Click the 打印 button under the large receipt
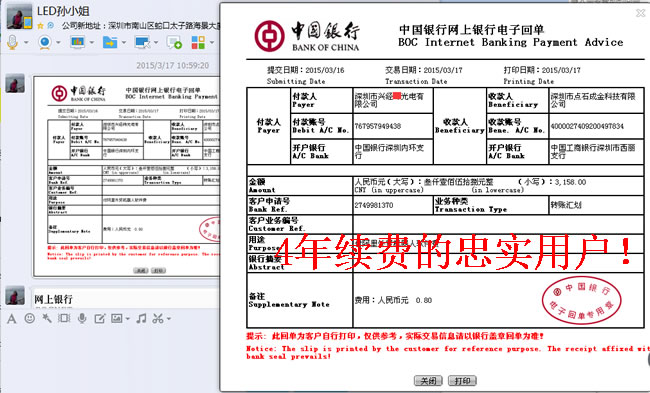The width and height of the screenshot is (650, 393). click(x=462, y=381)
